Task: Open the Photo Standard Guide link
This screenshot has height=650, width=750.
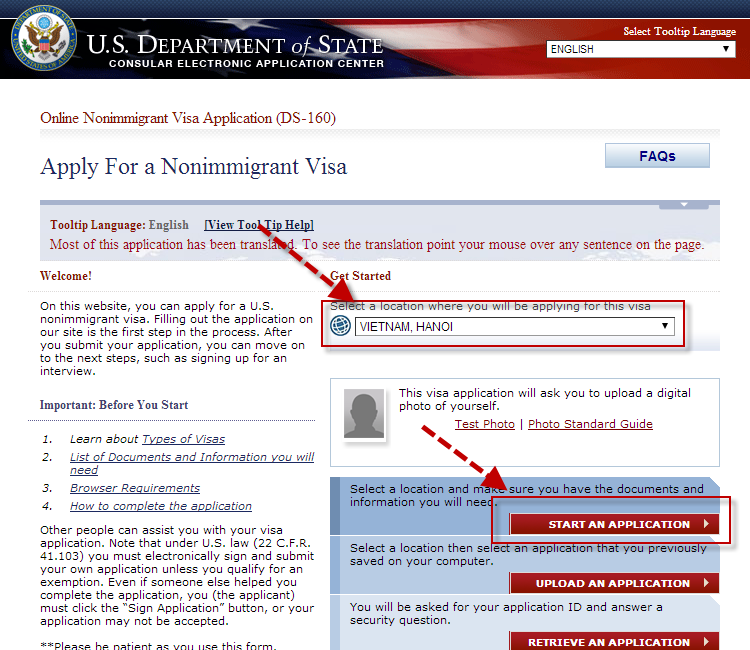Action: click(590, 424)
